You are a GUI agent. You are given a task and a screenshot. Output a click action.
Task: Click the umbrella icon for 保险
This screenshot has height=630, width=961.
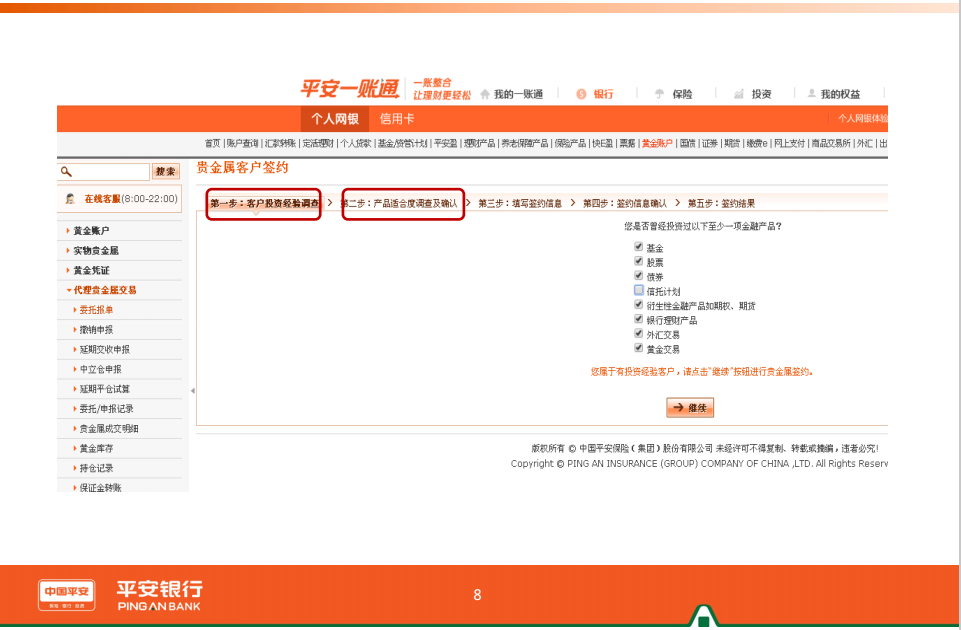[659, 94]
